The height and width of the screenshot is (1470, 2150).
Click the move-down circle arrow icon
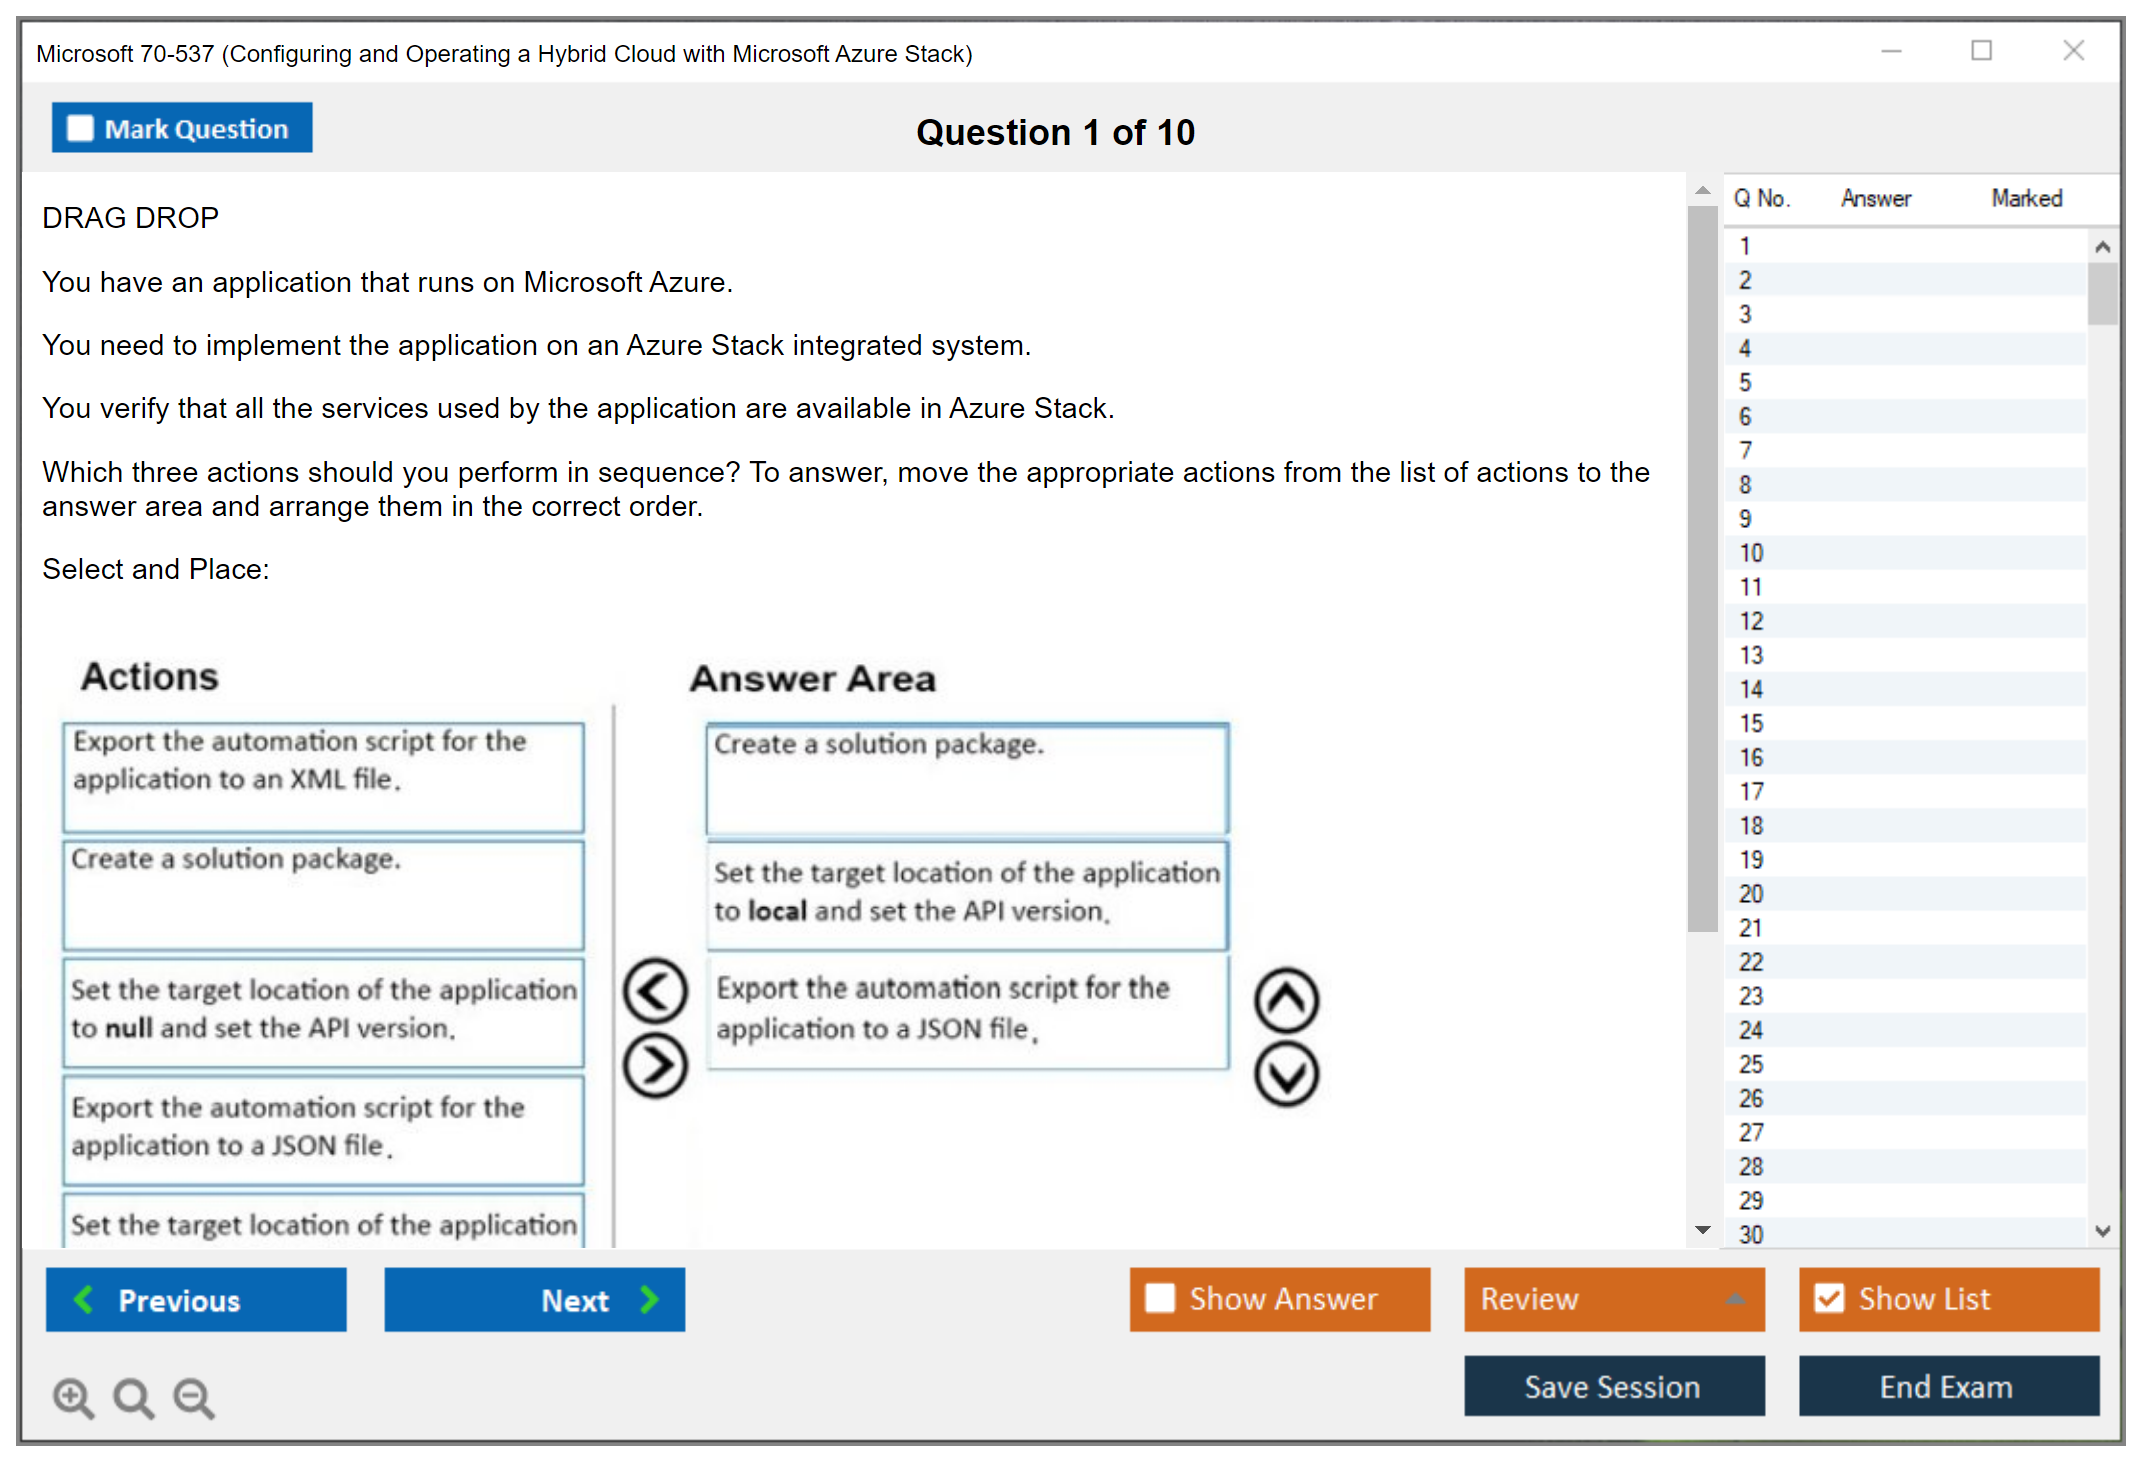[1286, 1075]
